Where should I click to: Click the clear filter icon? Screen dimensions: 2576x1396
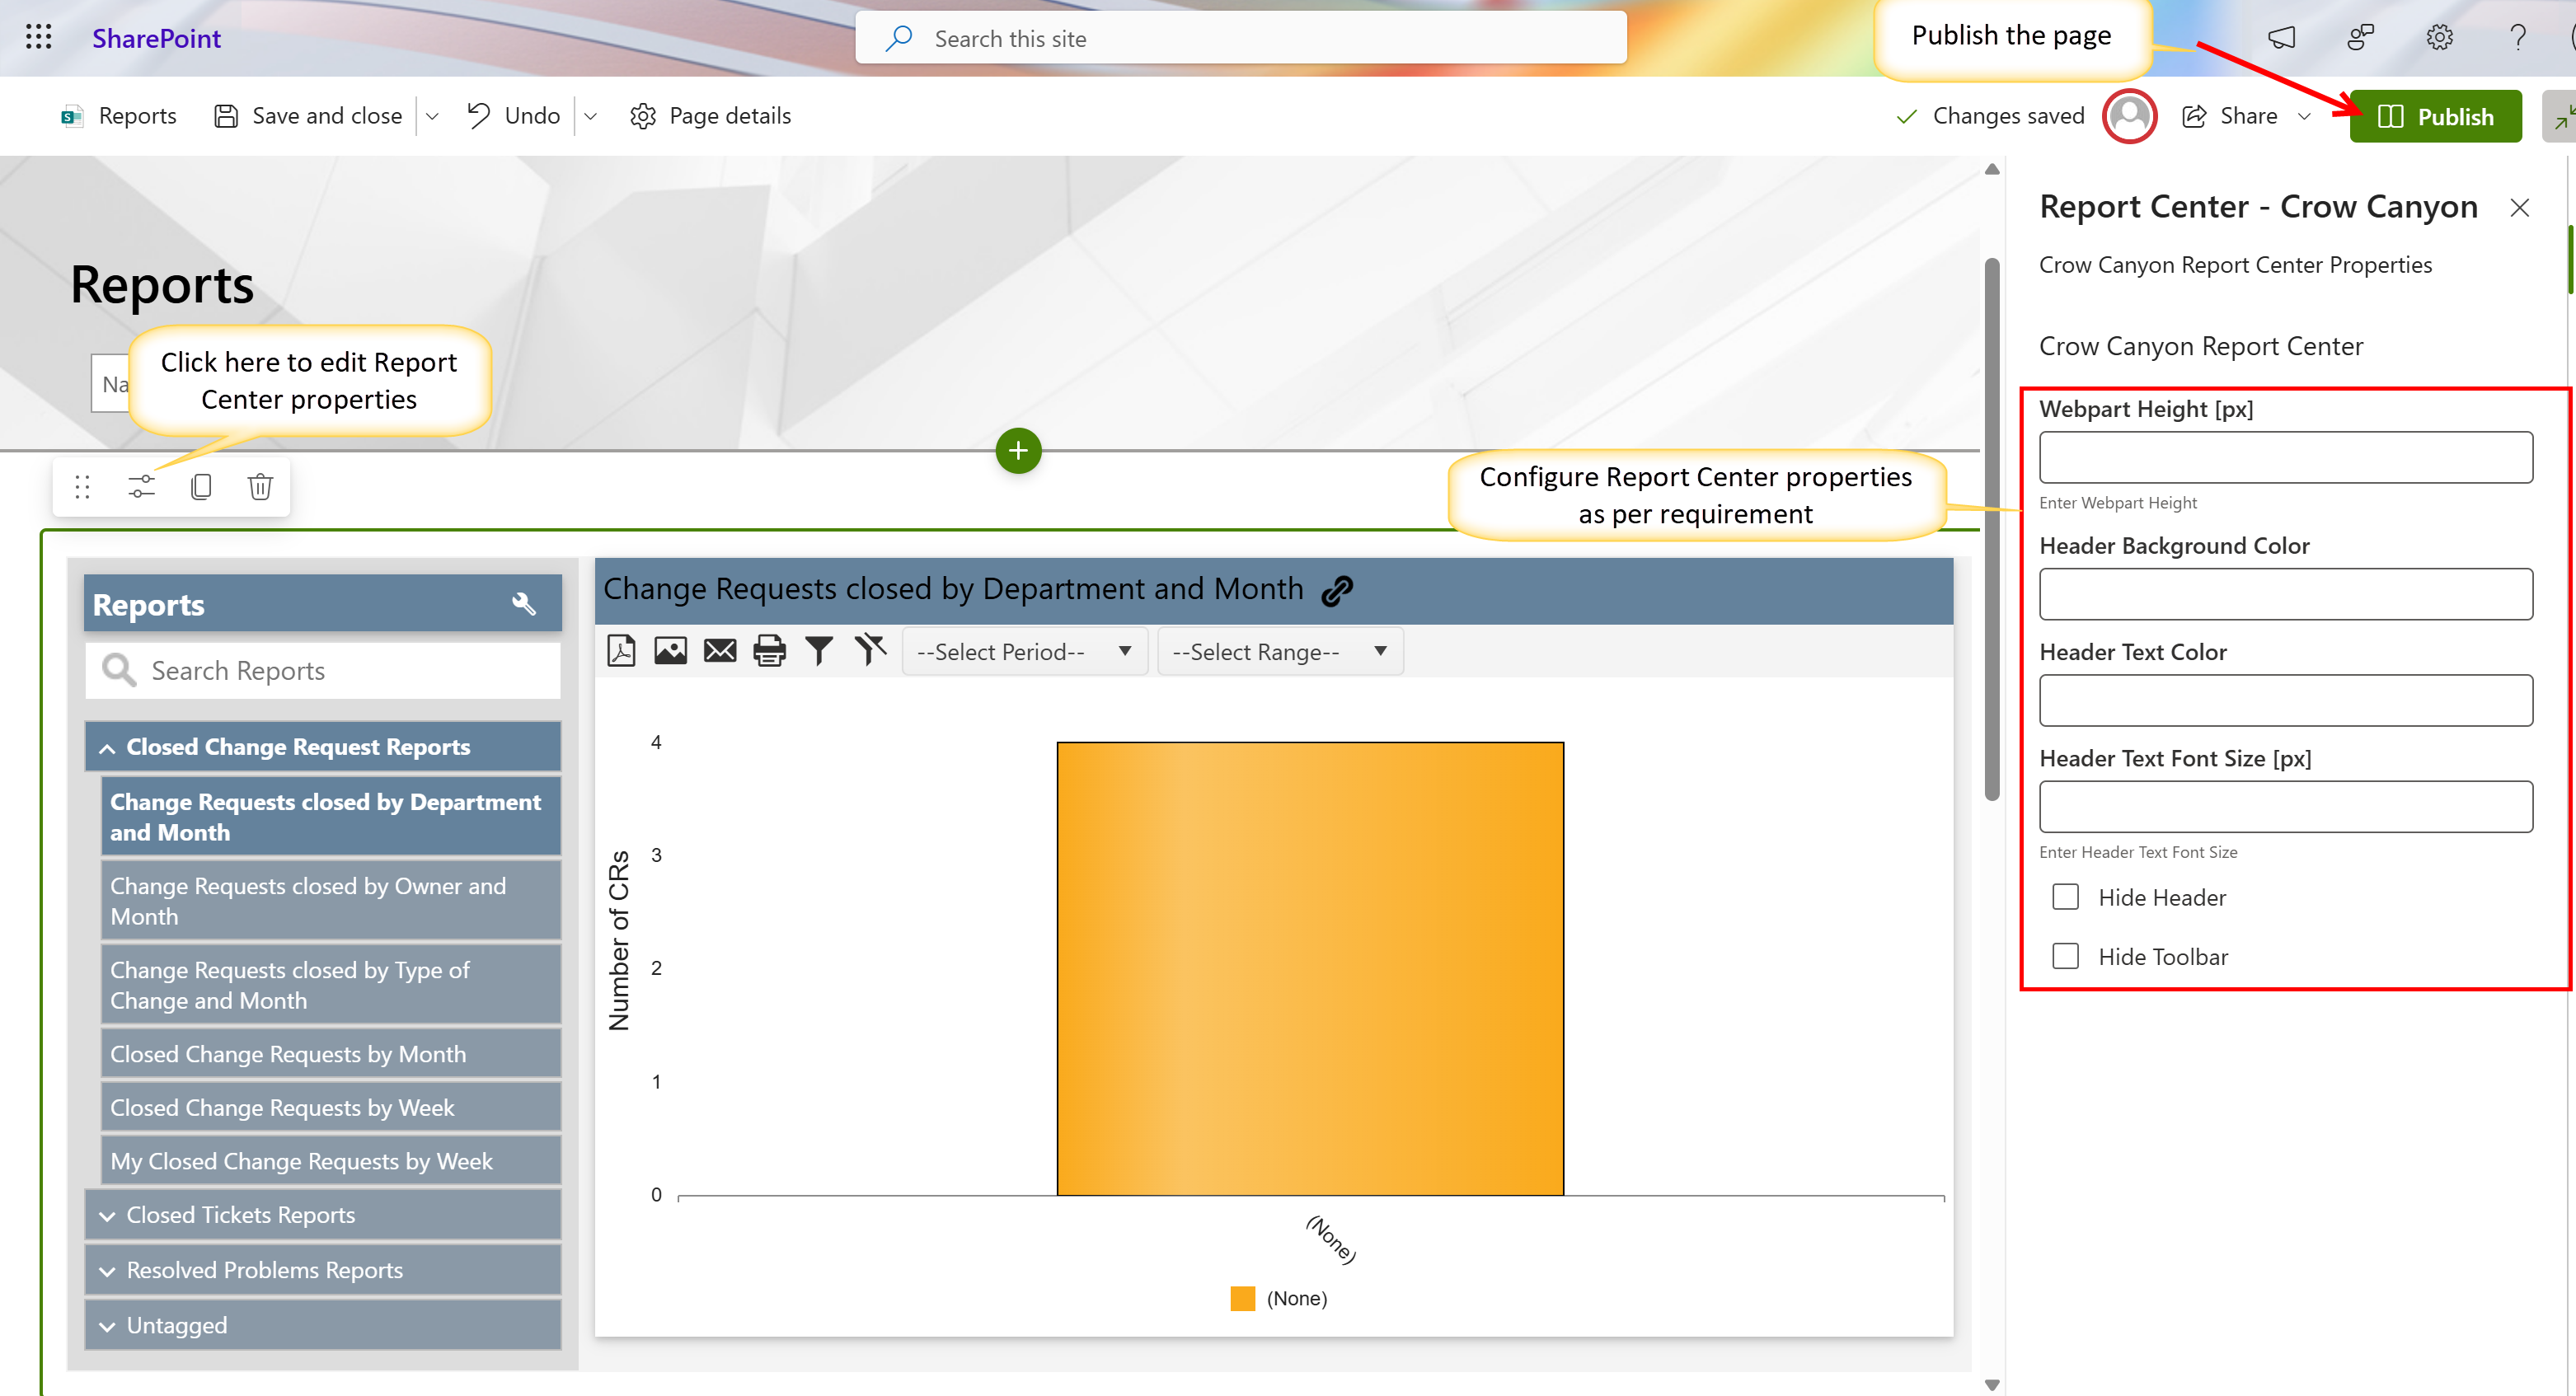click(870, 650)
